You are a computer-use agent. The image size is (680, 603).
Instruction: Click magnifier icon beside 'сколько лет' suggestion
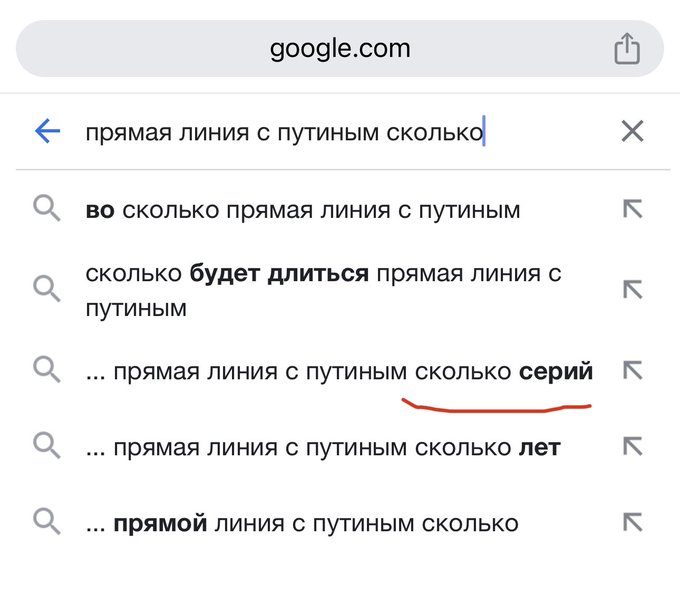(47, 446)
